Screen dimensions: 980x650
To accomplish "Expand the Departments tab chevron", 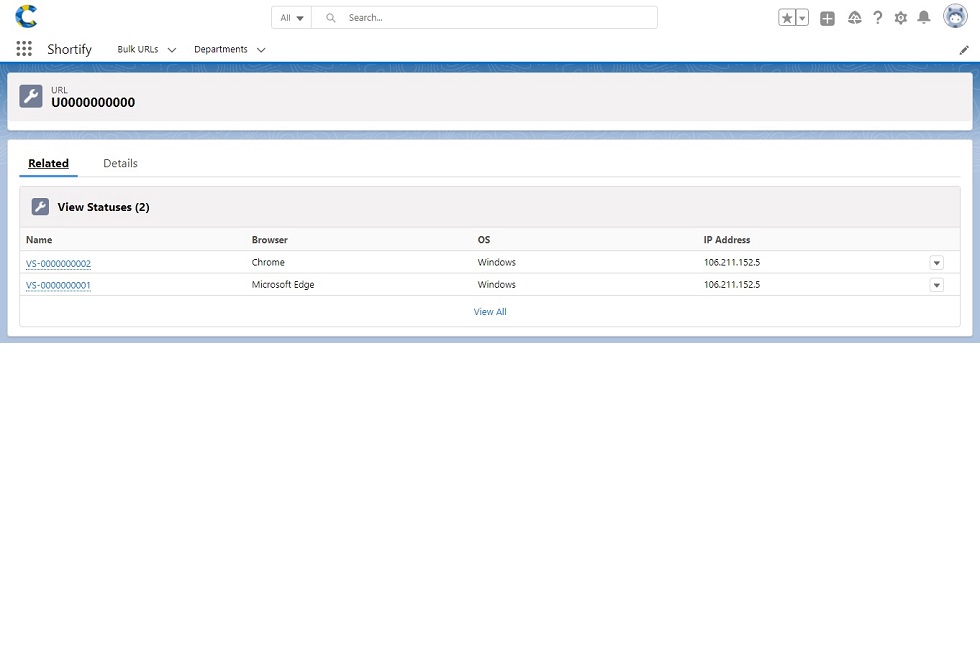I will click(x=261, y=50).
